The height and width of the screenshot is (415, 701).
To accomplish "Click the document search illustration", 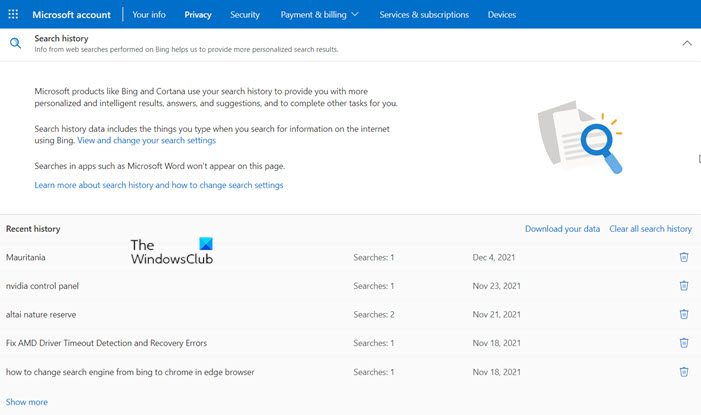I will click(x=580, y=135).
